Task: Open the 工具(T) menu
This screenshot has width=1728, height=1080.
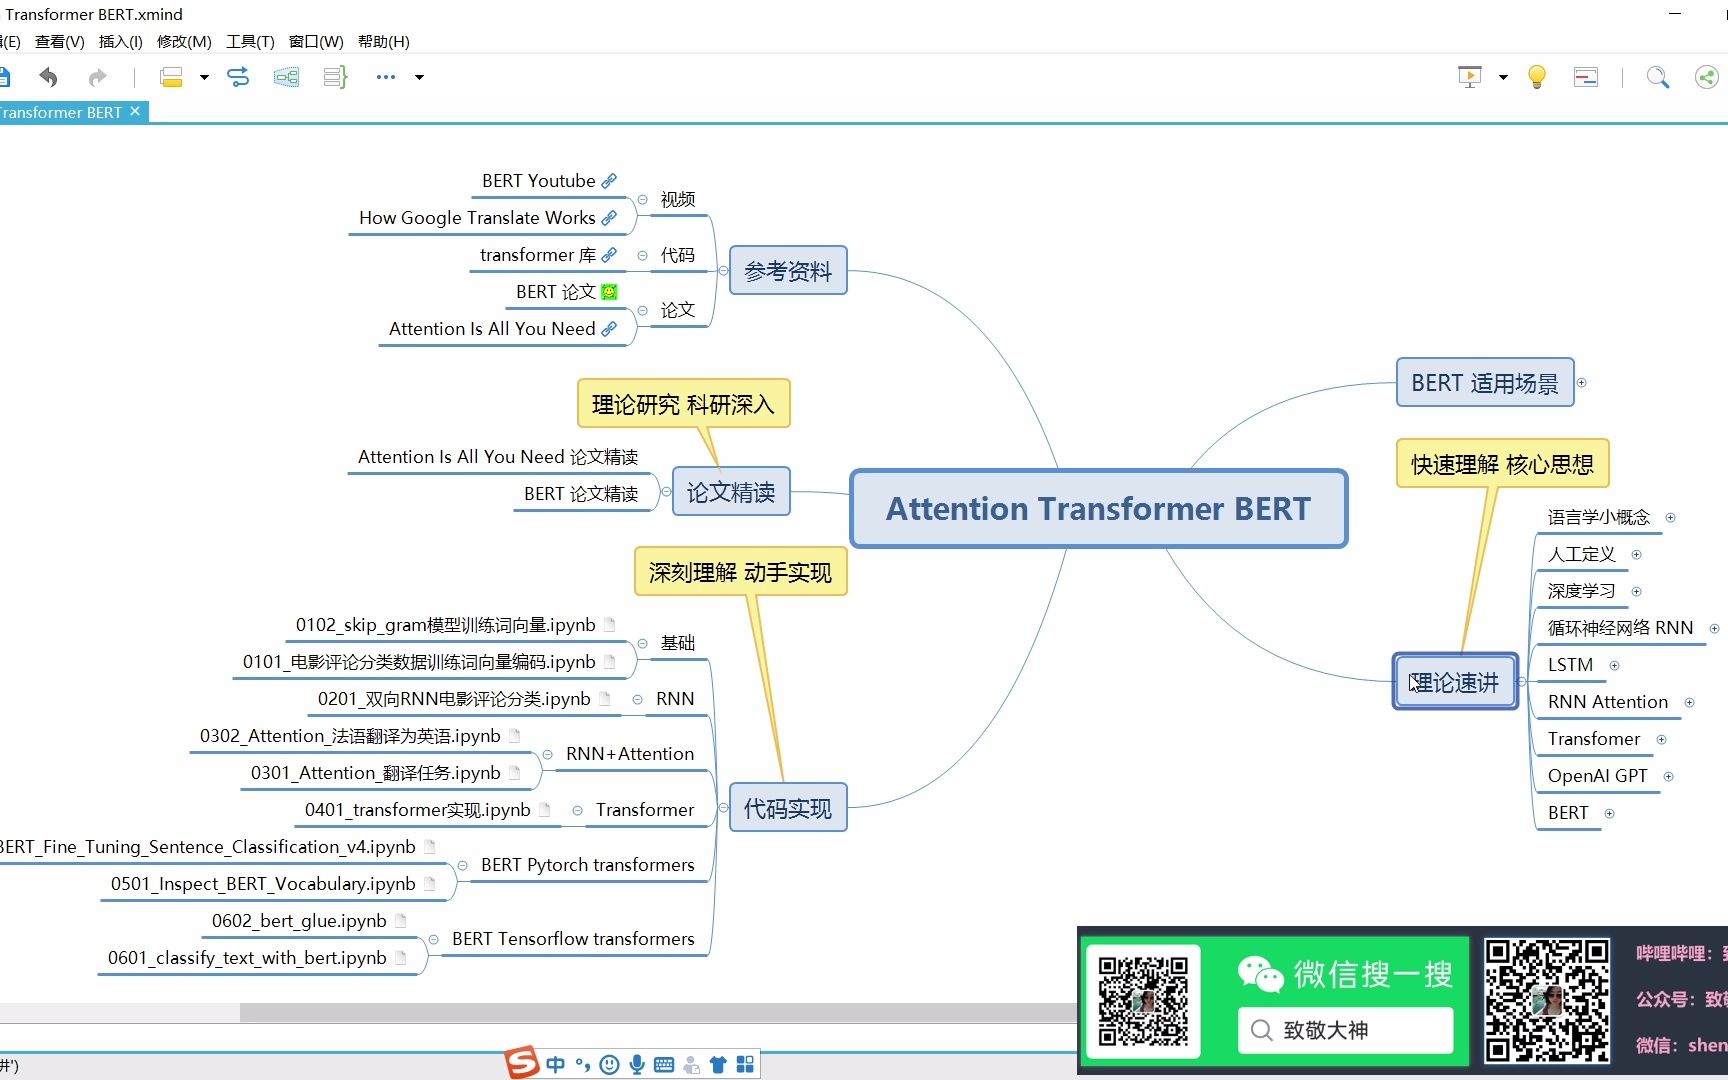Action: pyautogui.click(x=250, y=41)
